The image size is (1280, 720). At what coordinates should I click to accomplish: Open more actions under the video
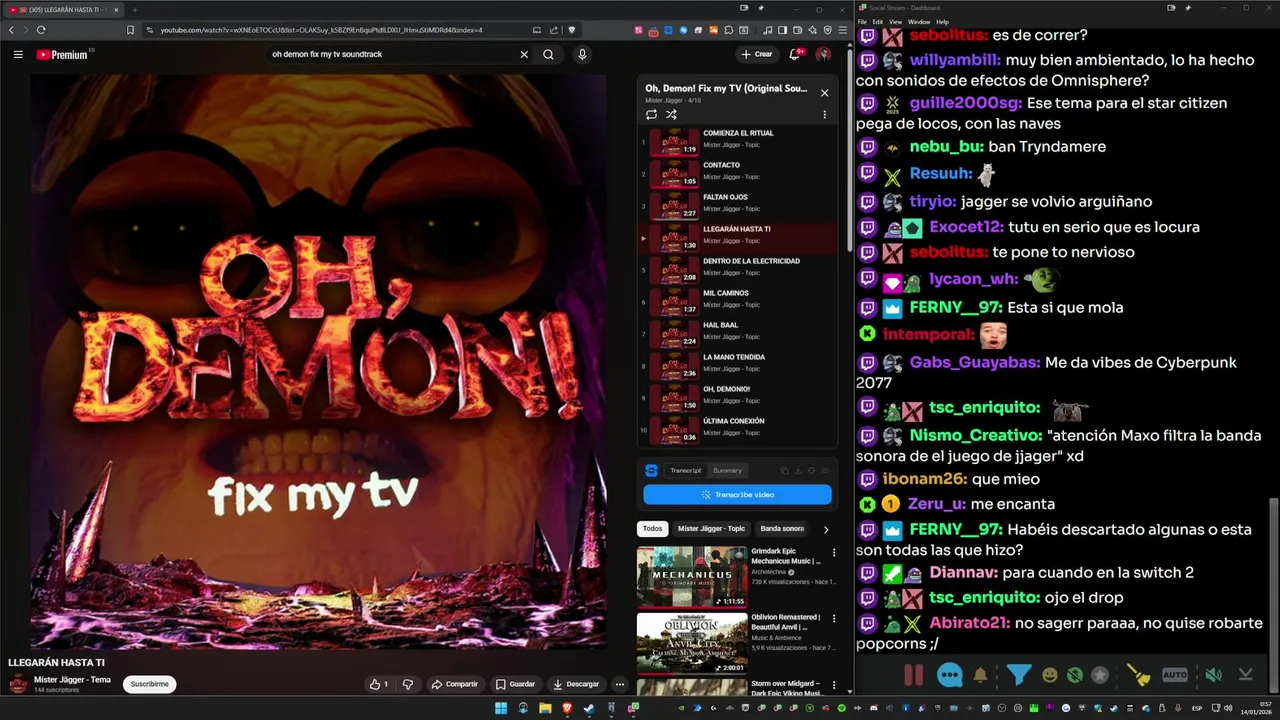pos(619,684)
